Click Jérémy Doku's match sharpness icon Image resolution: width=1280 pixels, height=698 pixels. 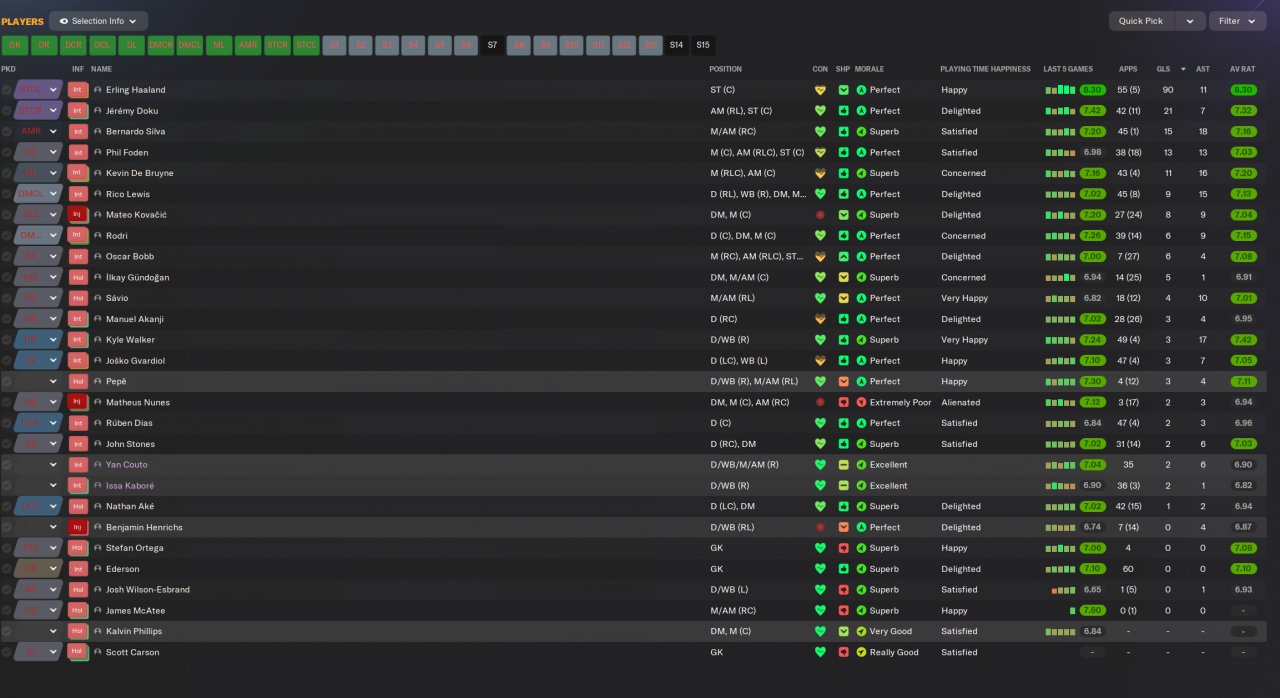click(x=843, y=111)
